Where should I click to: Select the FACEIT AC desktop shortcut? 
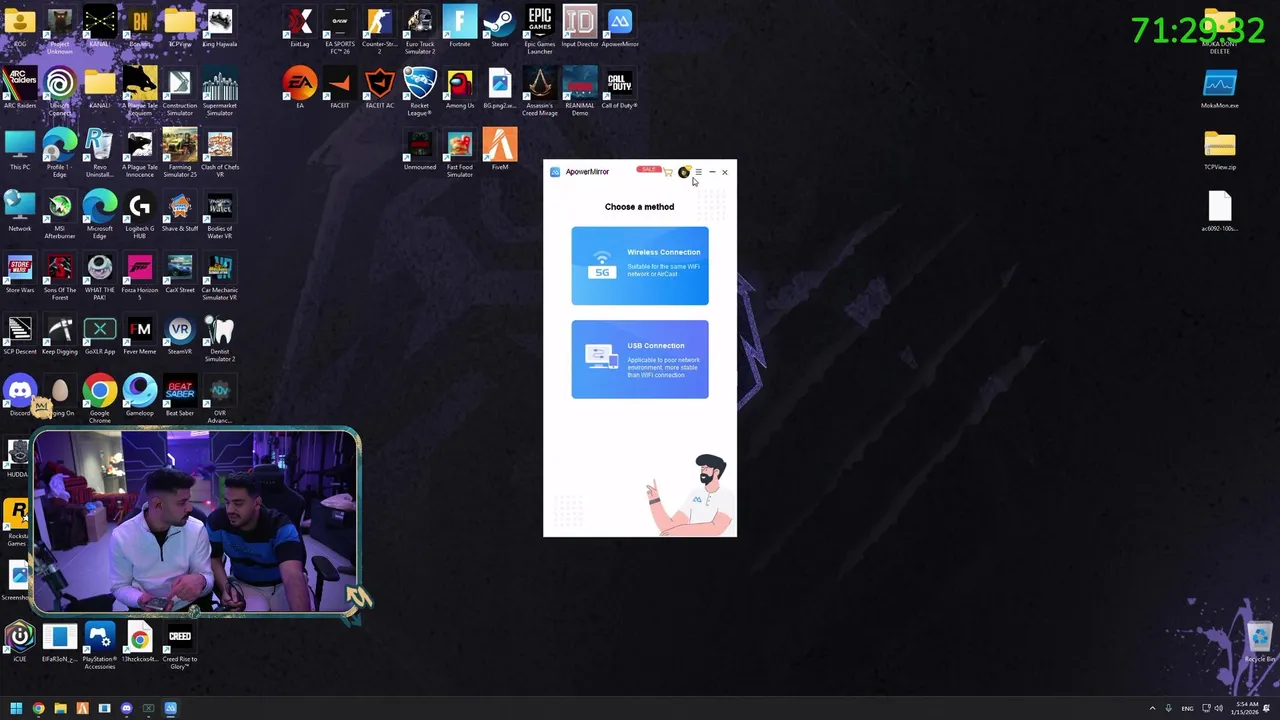tap(380, 89)
